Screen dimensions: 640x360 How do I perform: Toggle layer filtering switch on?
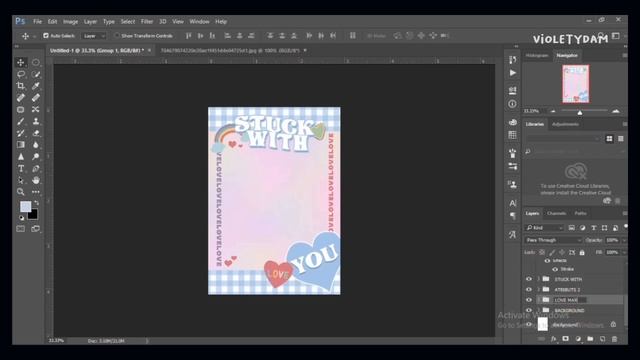click(x=626, y=227)
